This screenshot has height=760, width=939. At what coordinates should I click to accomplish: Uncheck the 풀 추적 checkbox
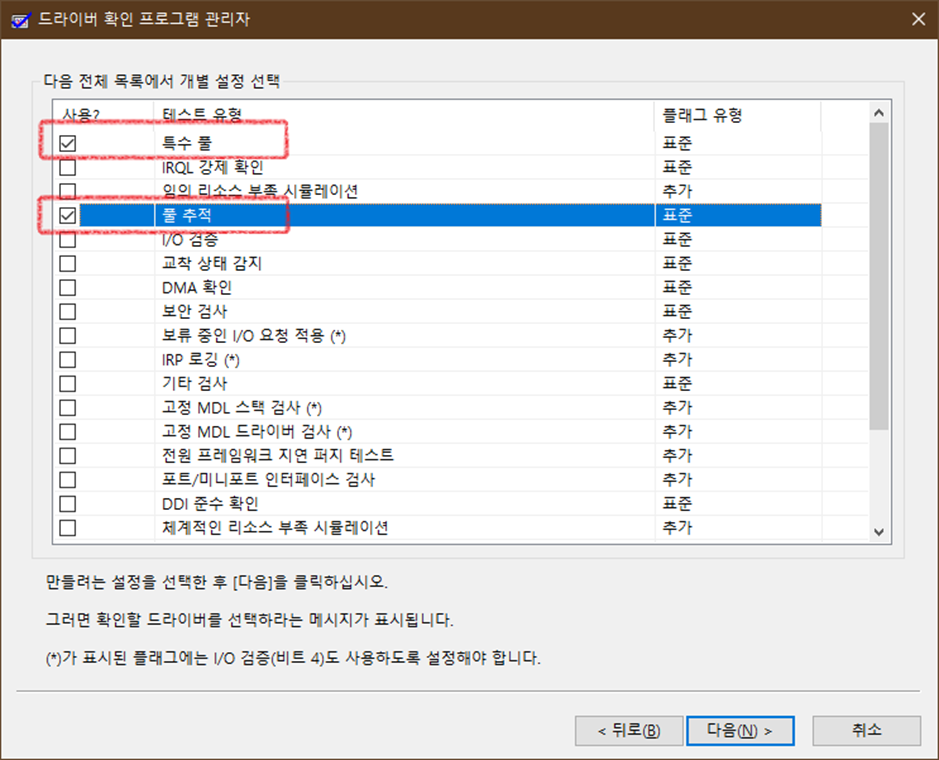point(68,216)
